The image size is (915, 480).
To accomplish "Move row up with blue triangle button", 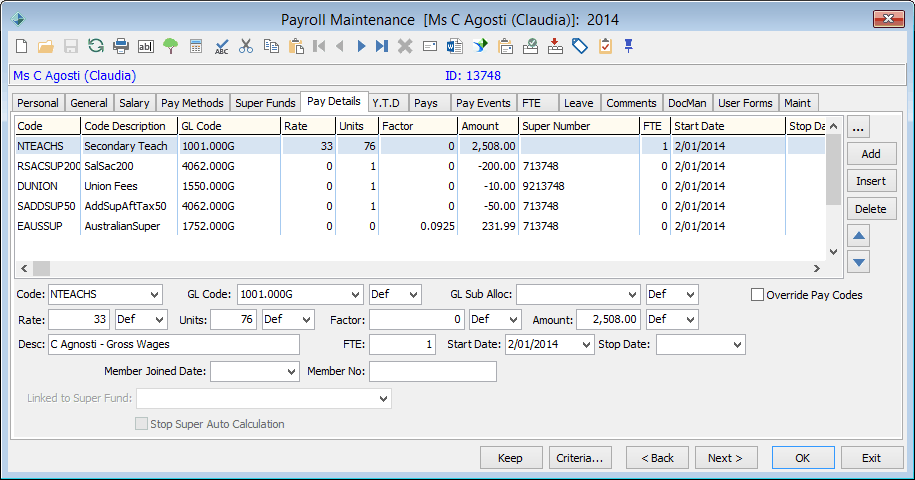I will click(x=858, y=236).
